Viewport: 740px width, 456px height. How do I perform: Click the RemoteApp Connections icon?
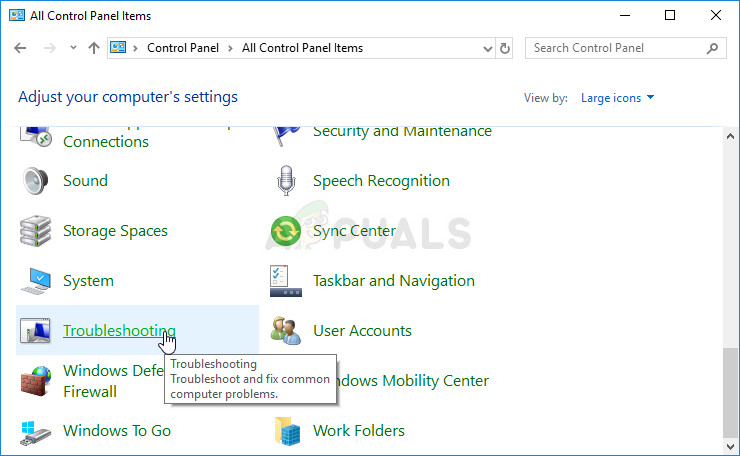coord(36,136)
